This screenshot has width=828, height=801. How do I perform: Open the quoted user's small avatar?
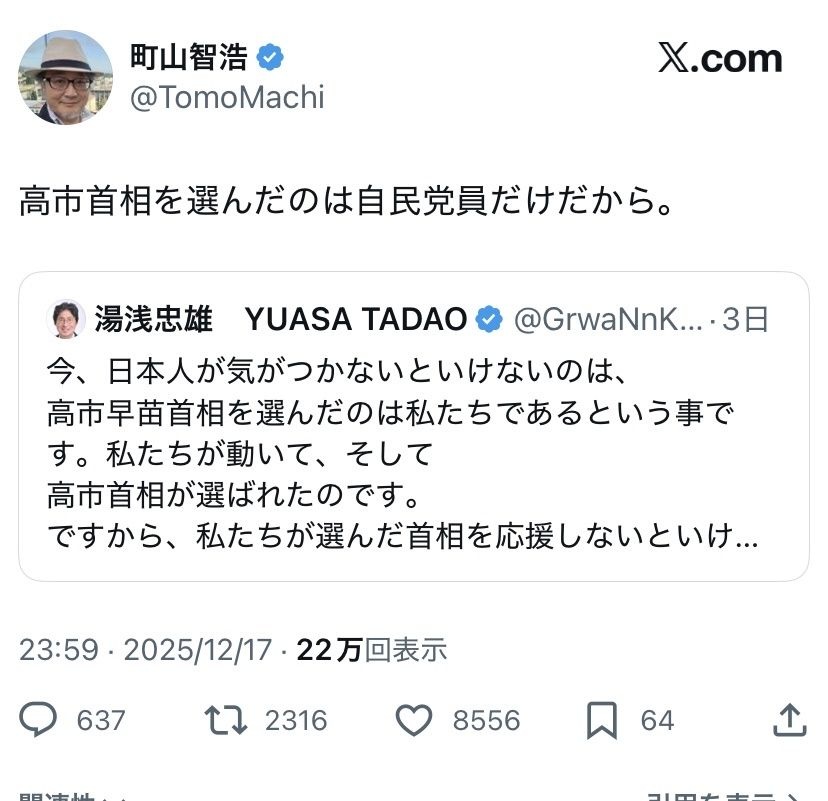point(66,319)
